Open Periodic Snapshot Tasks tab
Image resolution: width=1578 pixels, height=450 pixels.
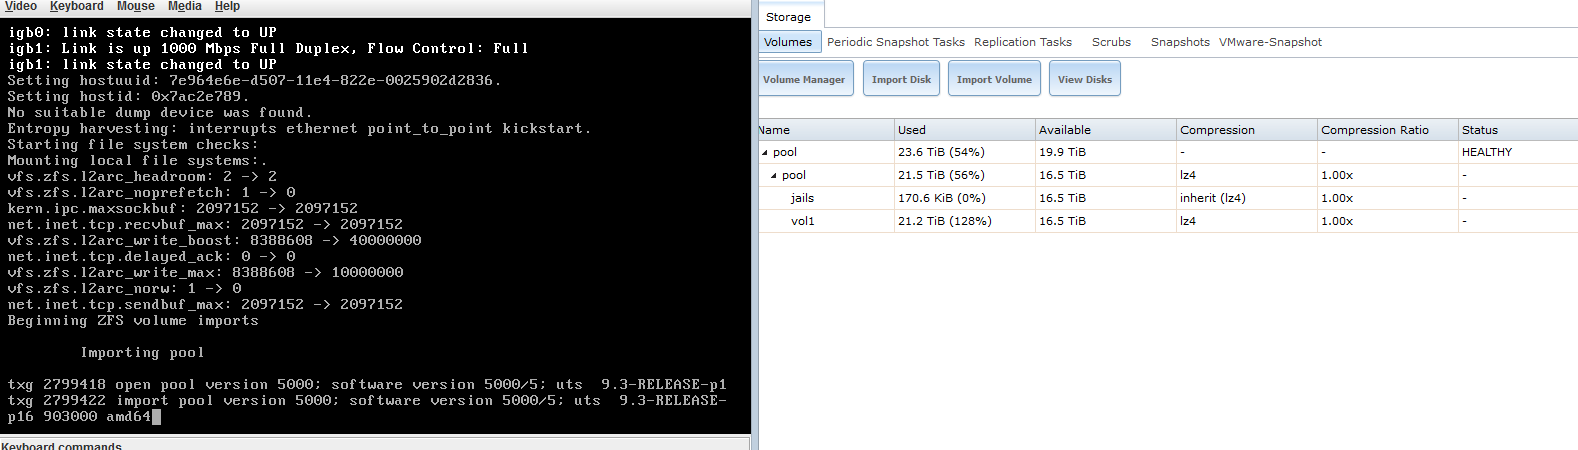[896, 42]
